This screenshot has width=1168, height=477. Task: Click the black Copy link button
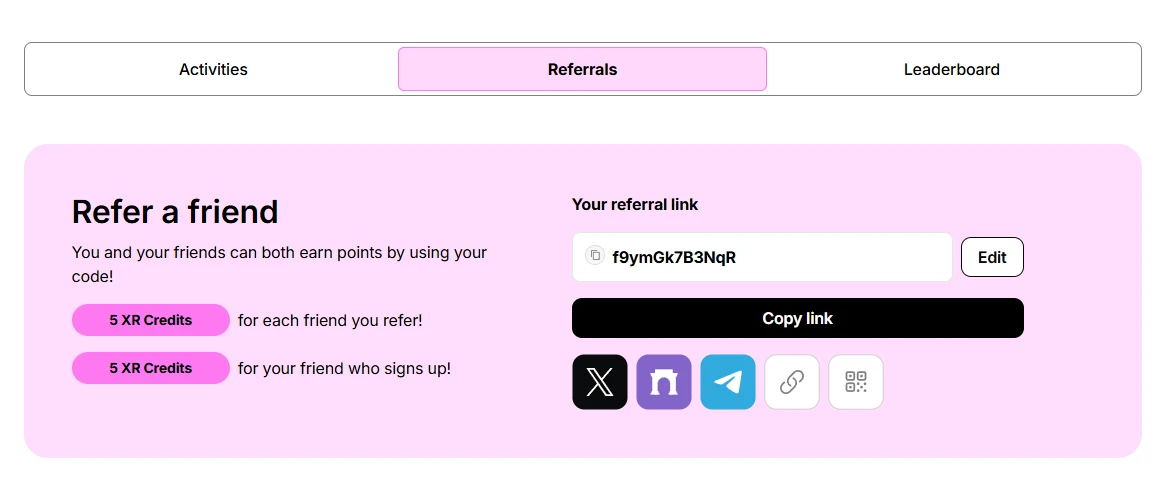coord(797,318)
